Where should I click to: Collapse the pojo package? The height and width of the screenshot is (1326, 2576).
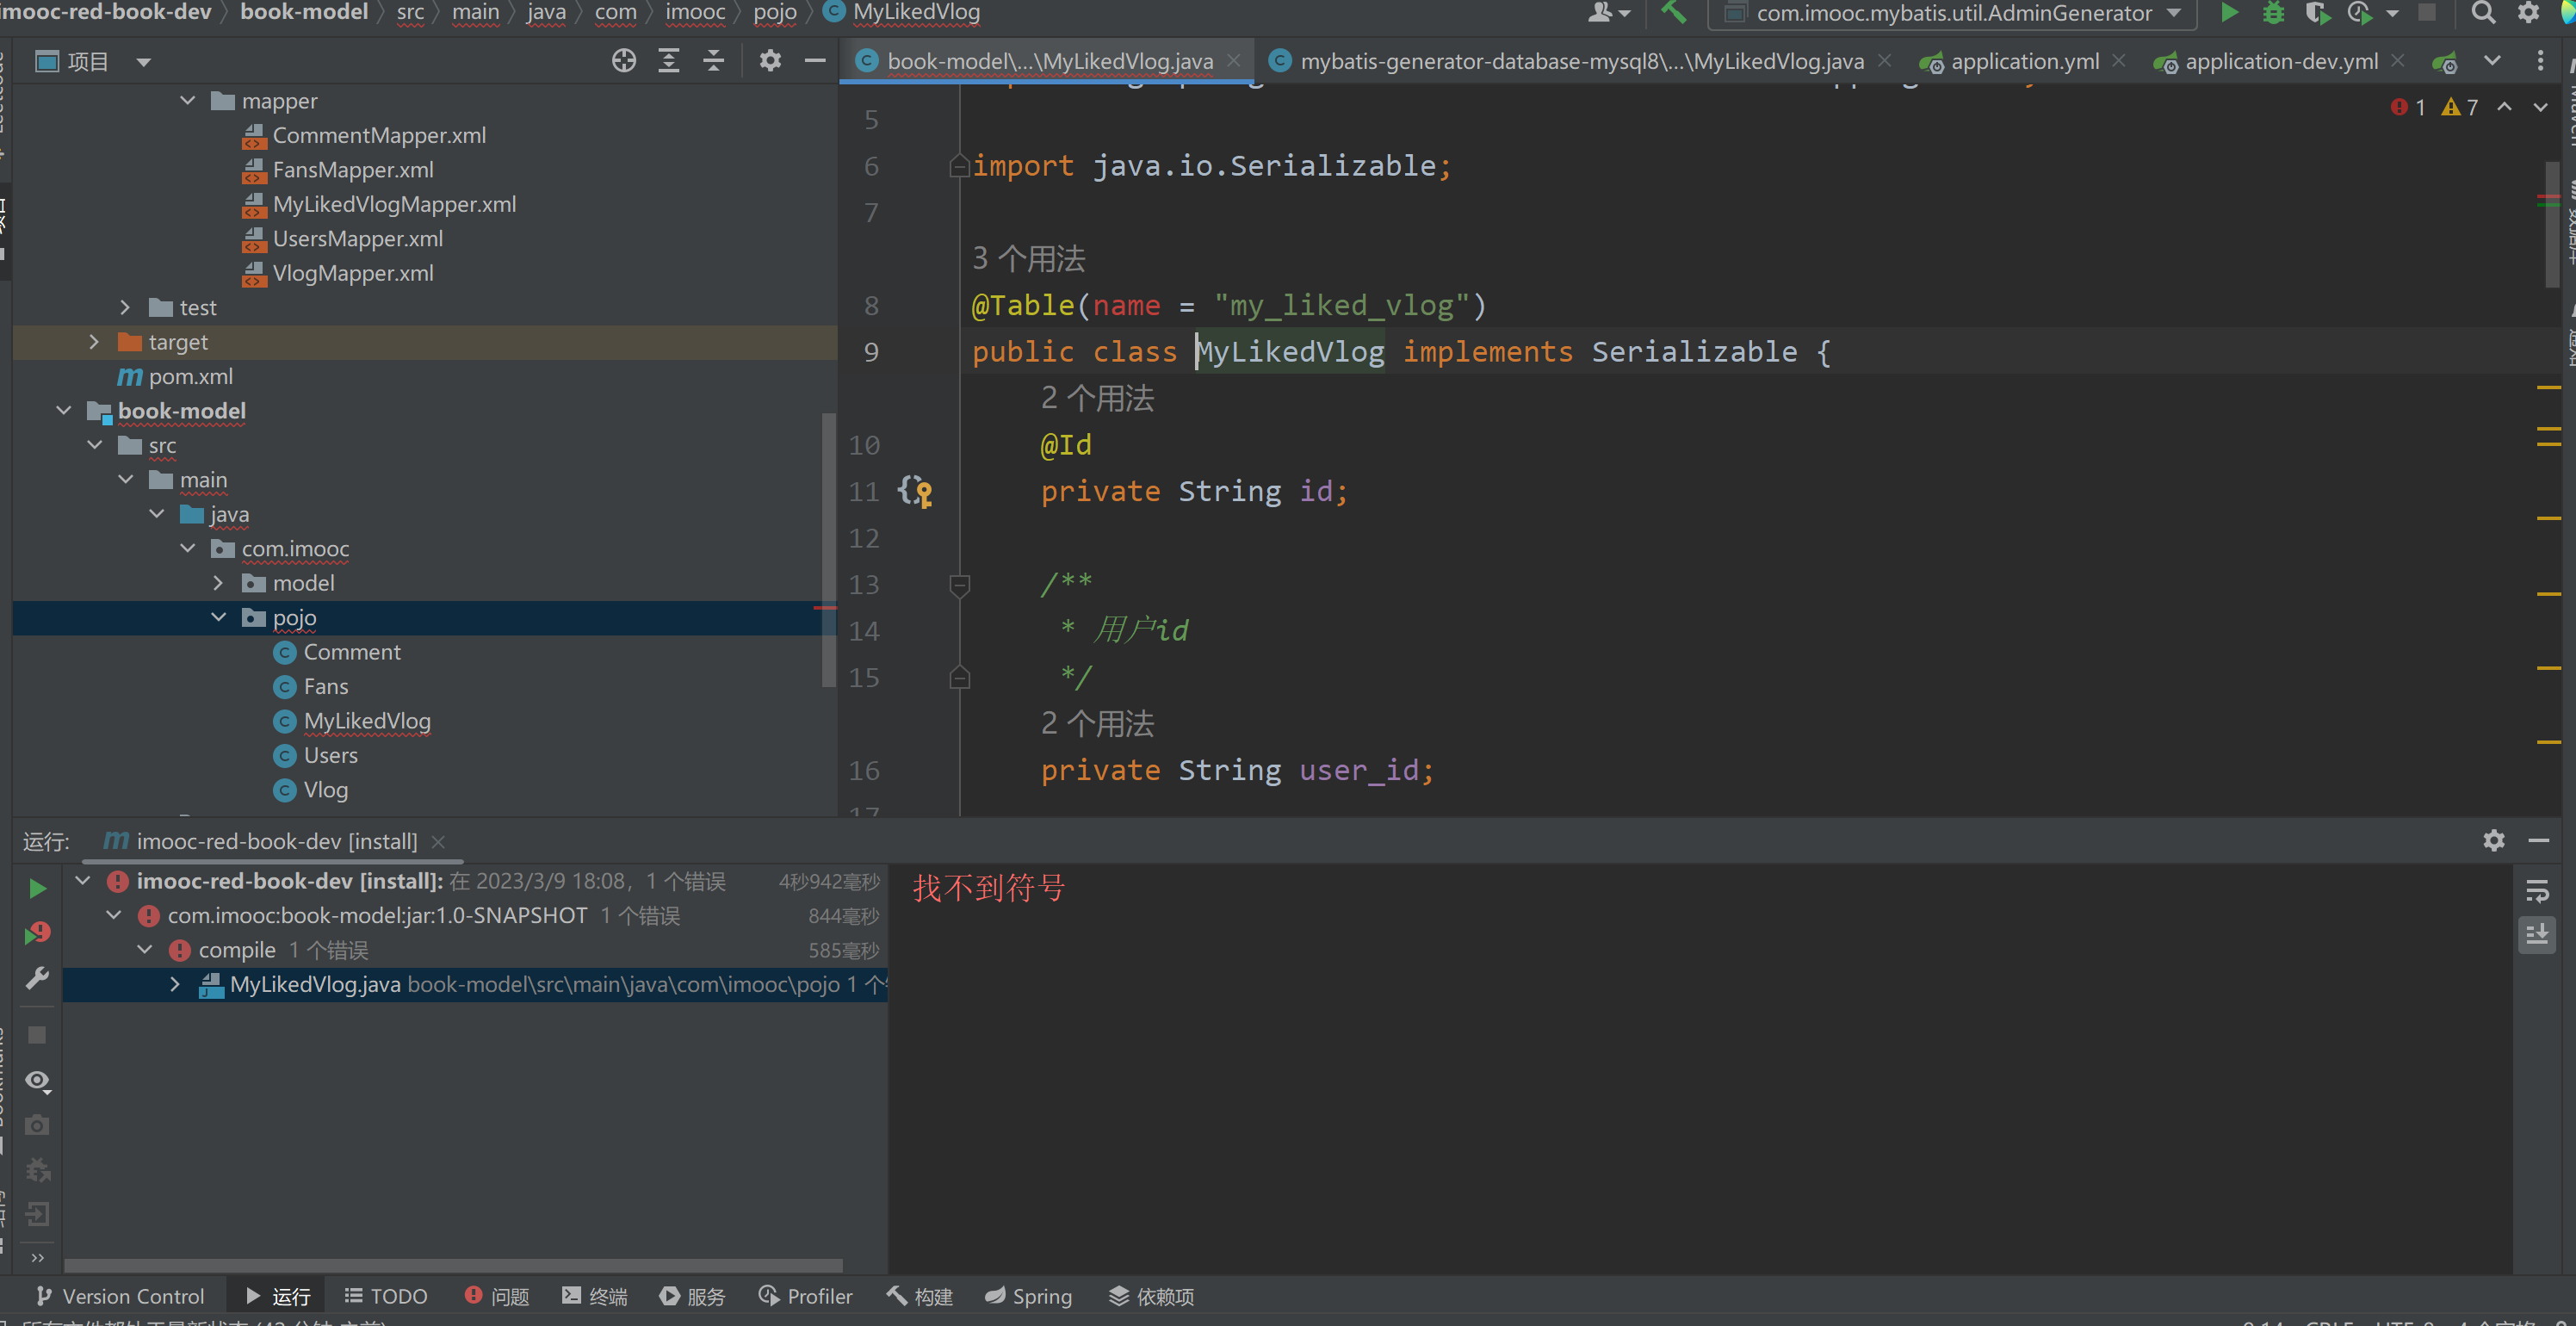pos(218,617)
